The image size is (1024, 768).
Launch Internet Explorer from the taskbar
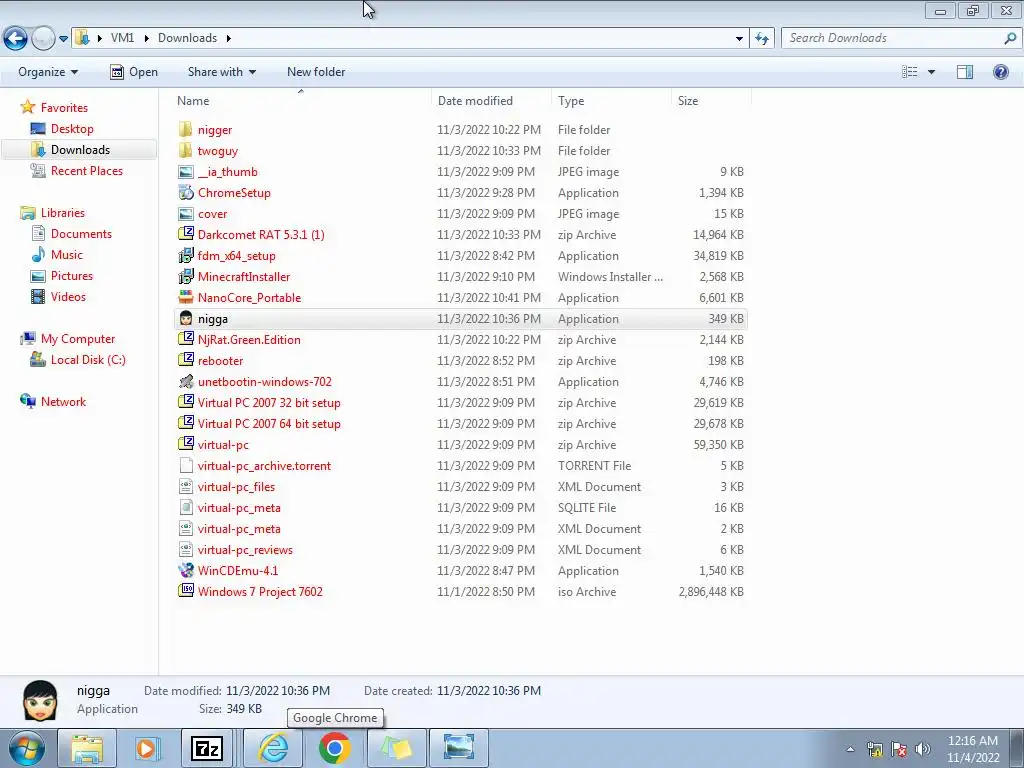point(273,748)
